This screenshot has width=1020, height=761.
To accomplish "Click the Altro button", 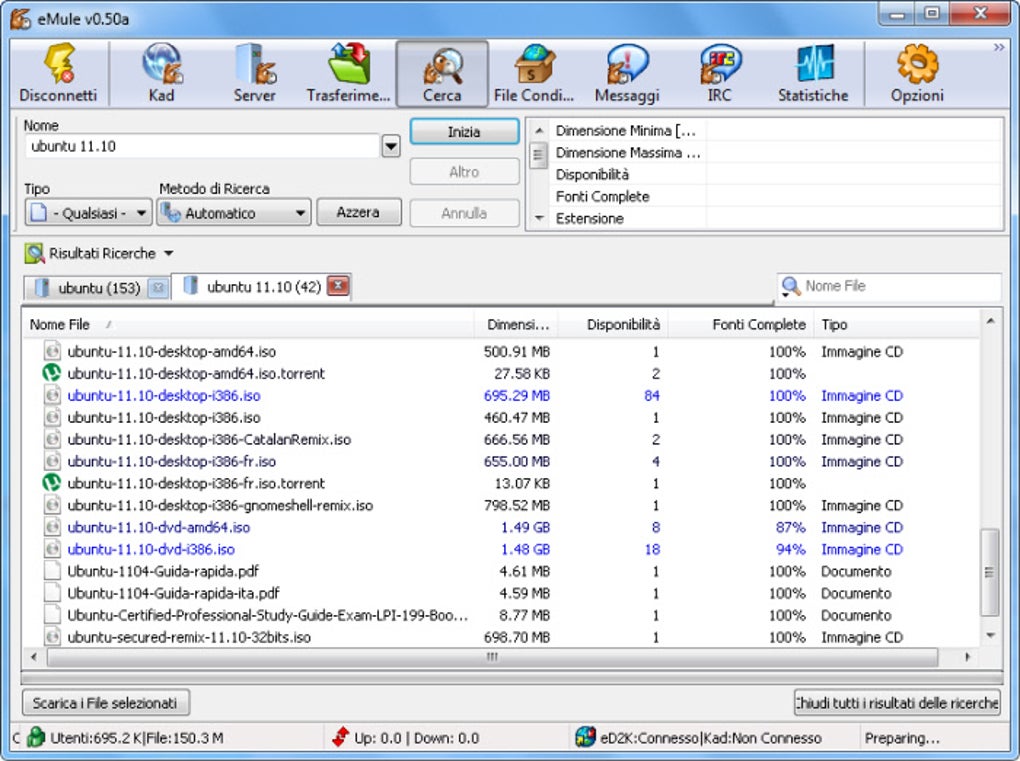I will (464, 172).
